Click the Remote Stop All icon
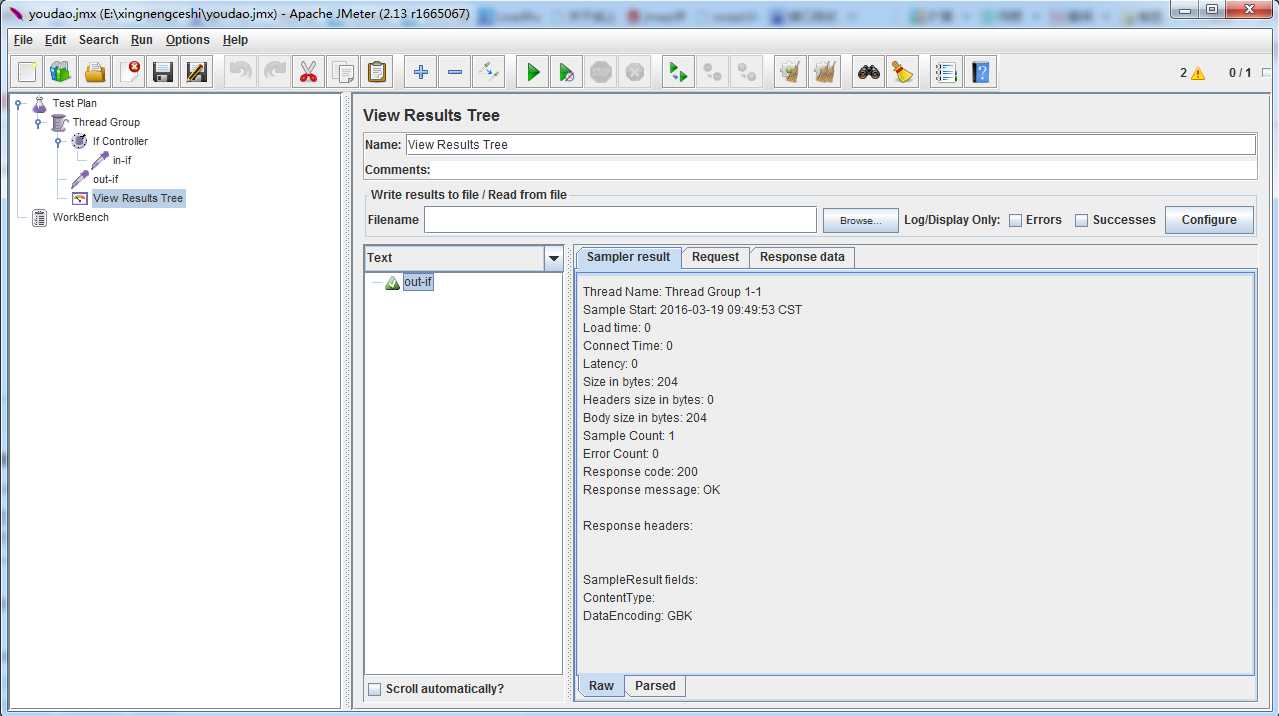This screenshot has height=716, width=1279. [x=713, y=72]
